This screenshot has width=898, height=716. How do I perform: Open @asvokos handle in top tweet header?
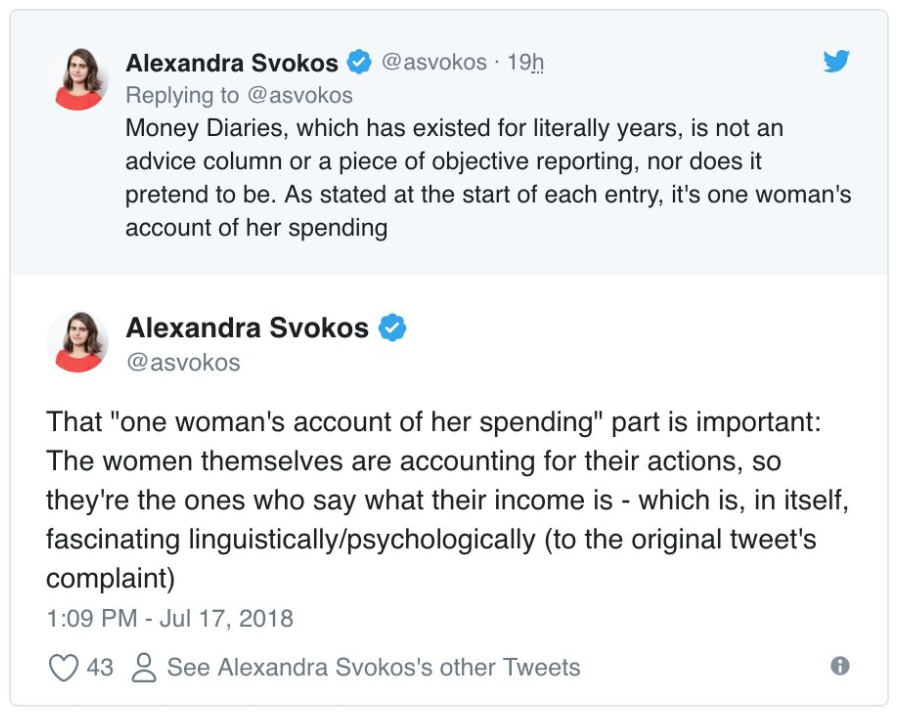point(434,62)
